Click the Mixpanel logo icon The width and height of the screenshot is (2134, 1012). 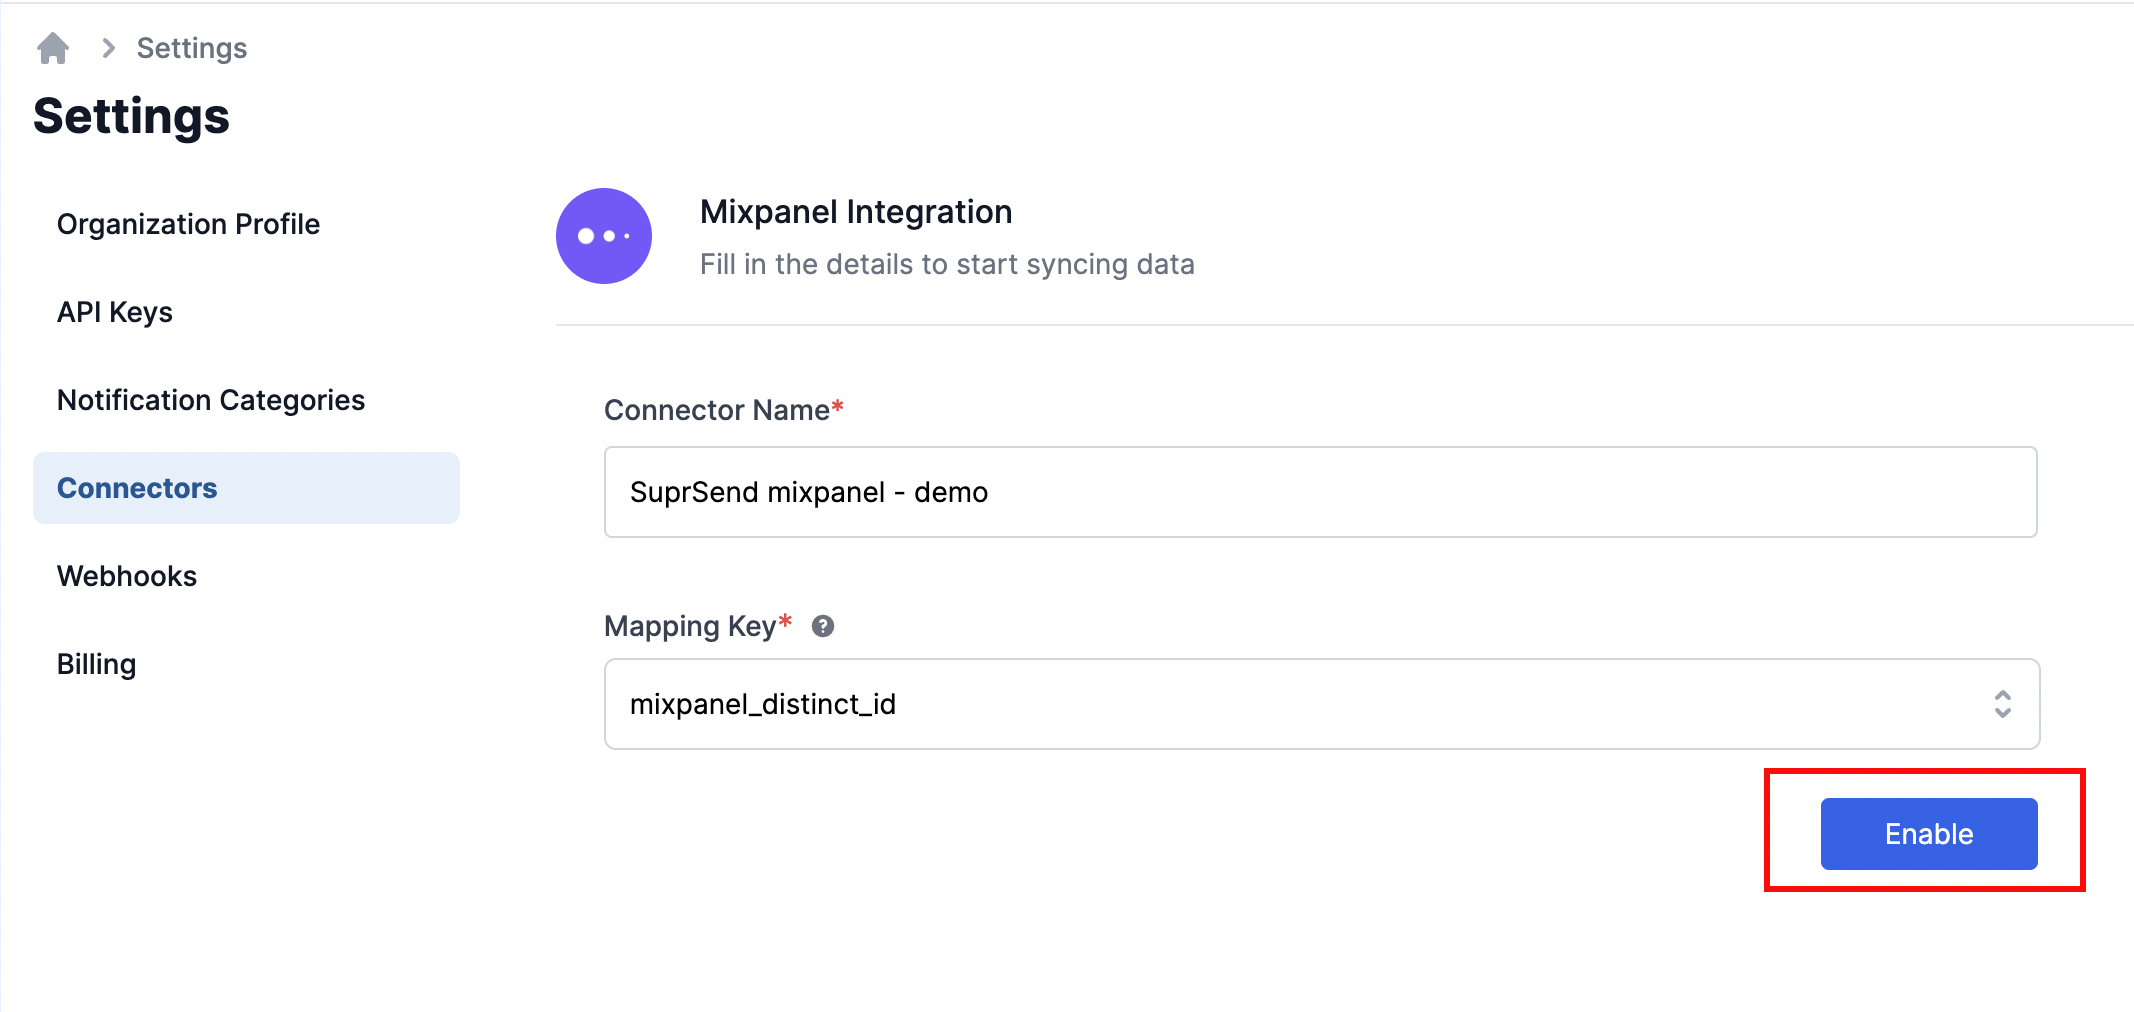point(604,236)
